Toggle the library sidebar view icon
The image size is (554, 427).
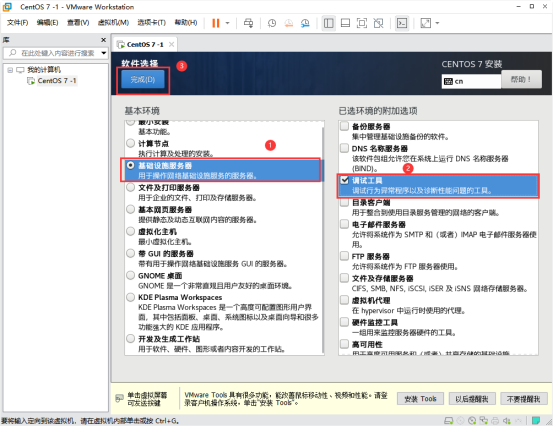pyautogui.click(x=328, y=23)
